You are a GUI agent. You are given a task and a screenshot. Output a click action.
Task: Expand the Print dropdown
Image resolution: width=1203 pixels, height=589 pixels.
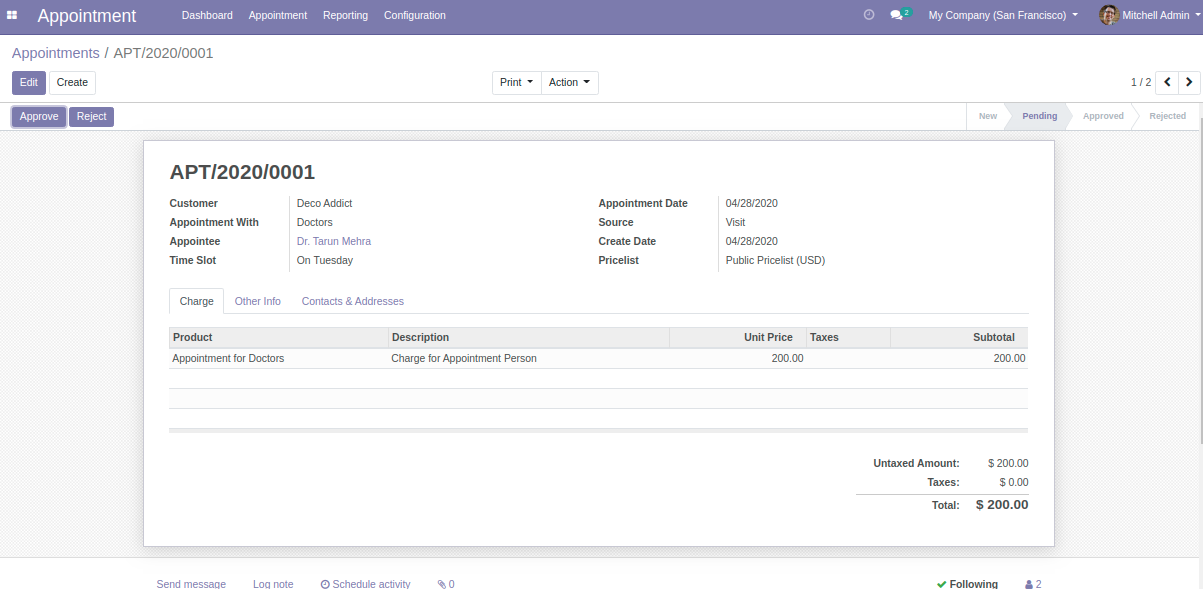coord(516,82)
